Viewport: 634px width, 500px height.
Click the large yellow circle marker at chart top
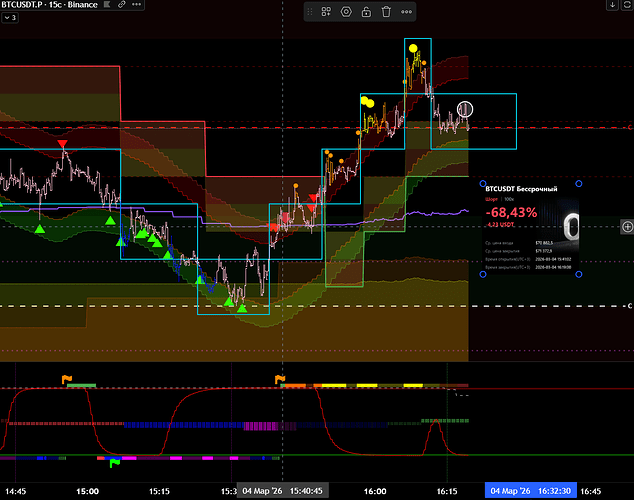(412, 47)
